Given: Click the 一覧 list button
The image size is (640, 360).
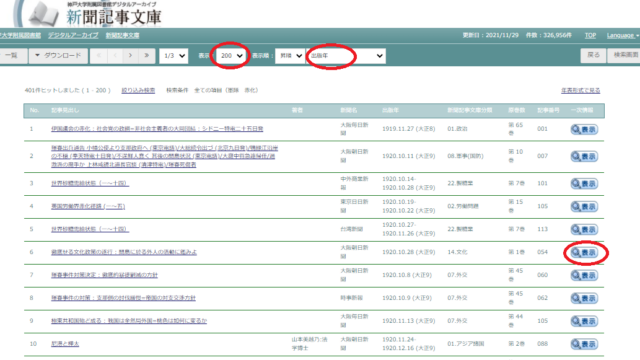Looking at the screenshot, I should [x=12, y=56].
